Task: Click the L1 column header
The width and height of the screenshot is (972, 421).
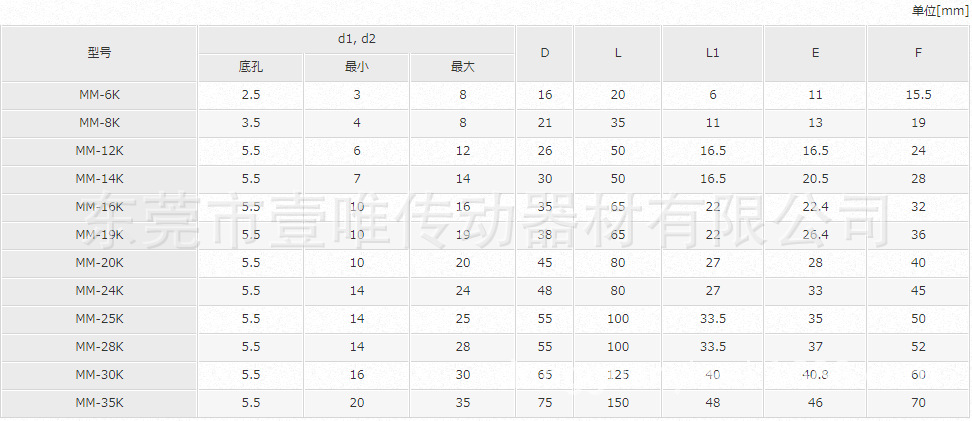Action: point(712,53)
